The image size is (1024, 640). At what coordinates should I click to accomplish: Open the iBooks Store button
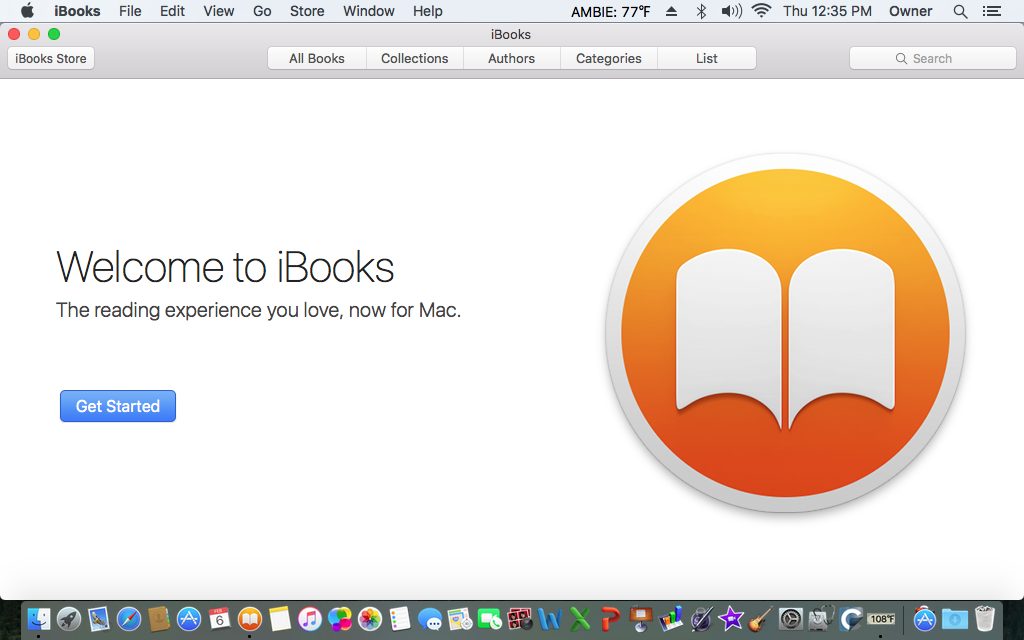(x=51, y=58)
